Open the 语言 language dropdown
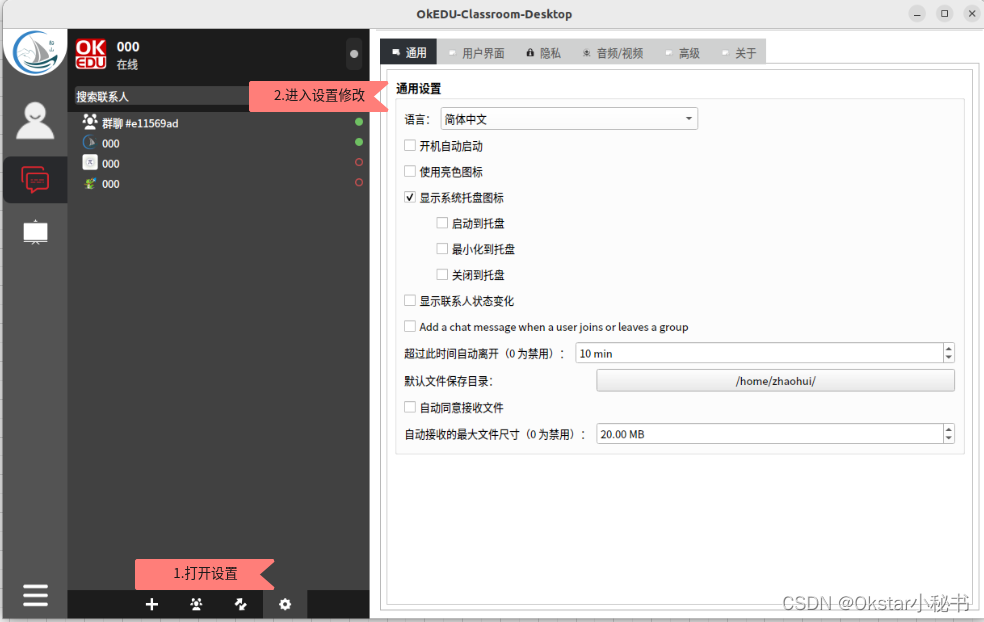 coord(569,119)
